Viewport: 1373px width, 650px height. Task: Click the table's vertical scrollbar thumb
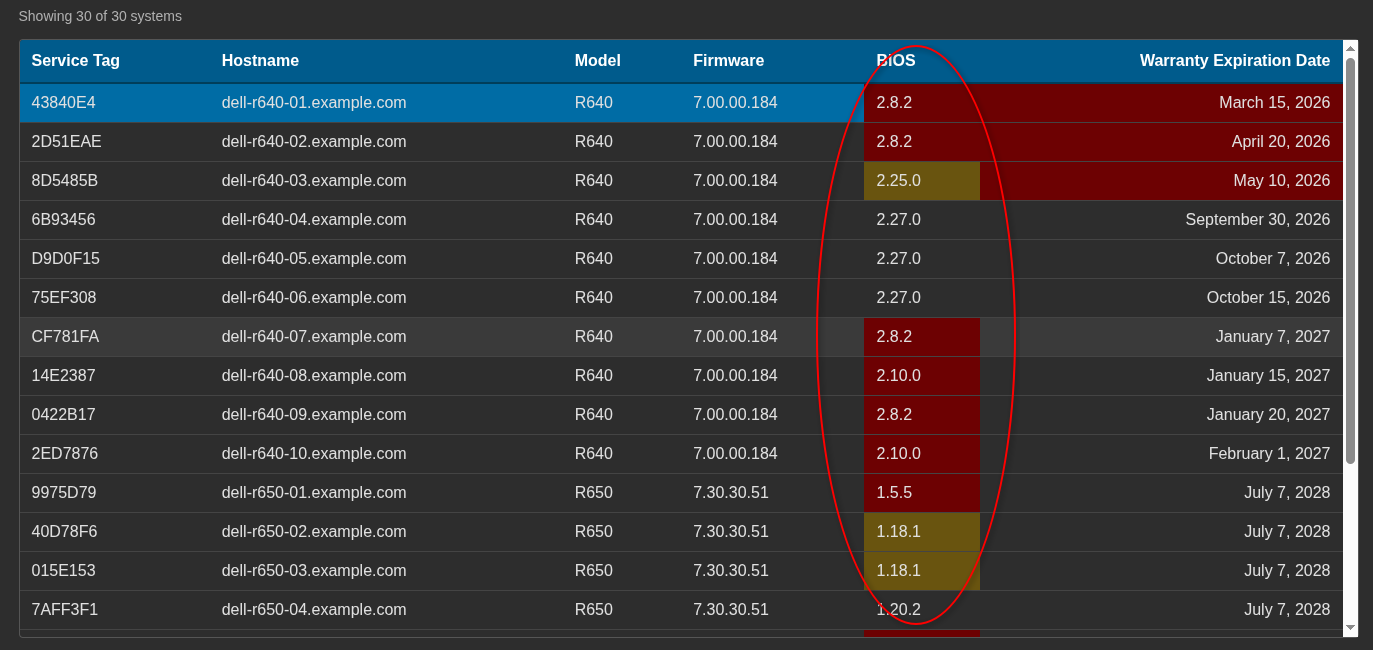coord(1350,260)
